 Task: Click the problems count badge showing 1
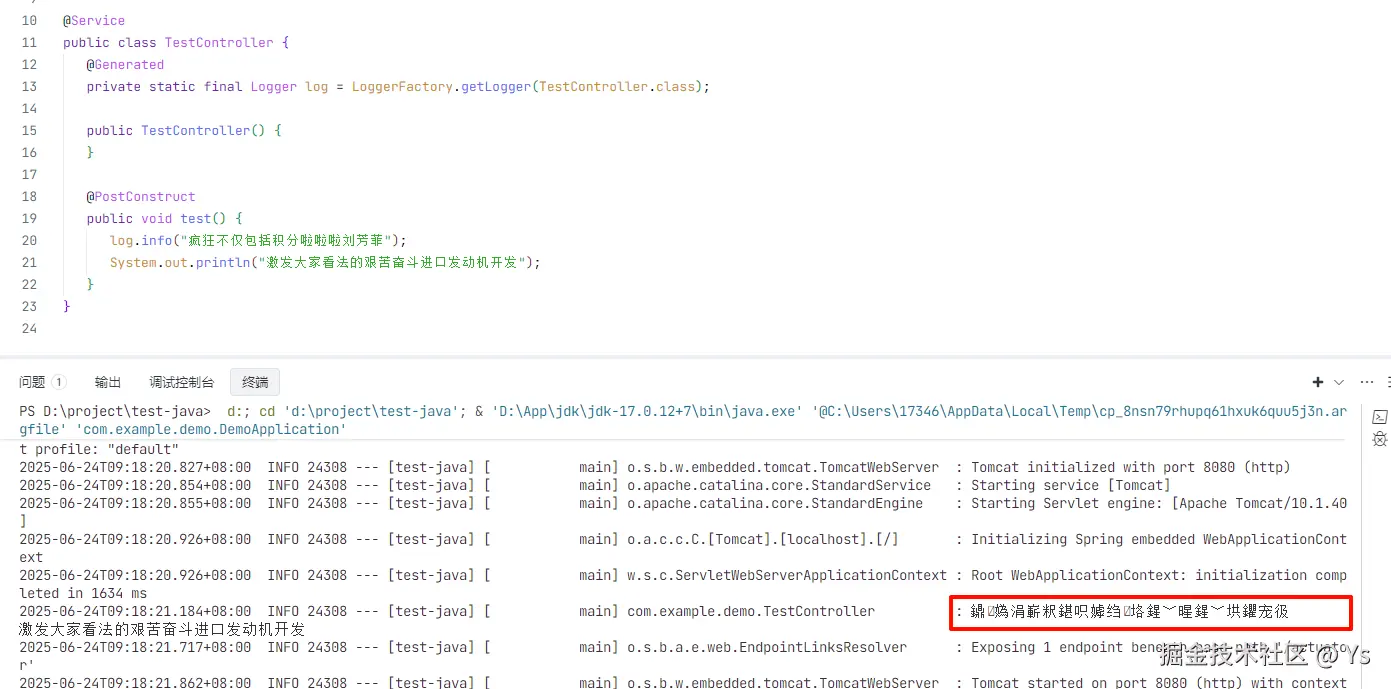click(x=59, y=382)
